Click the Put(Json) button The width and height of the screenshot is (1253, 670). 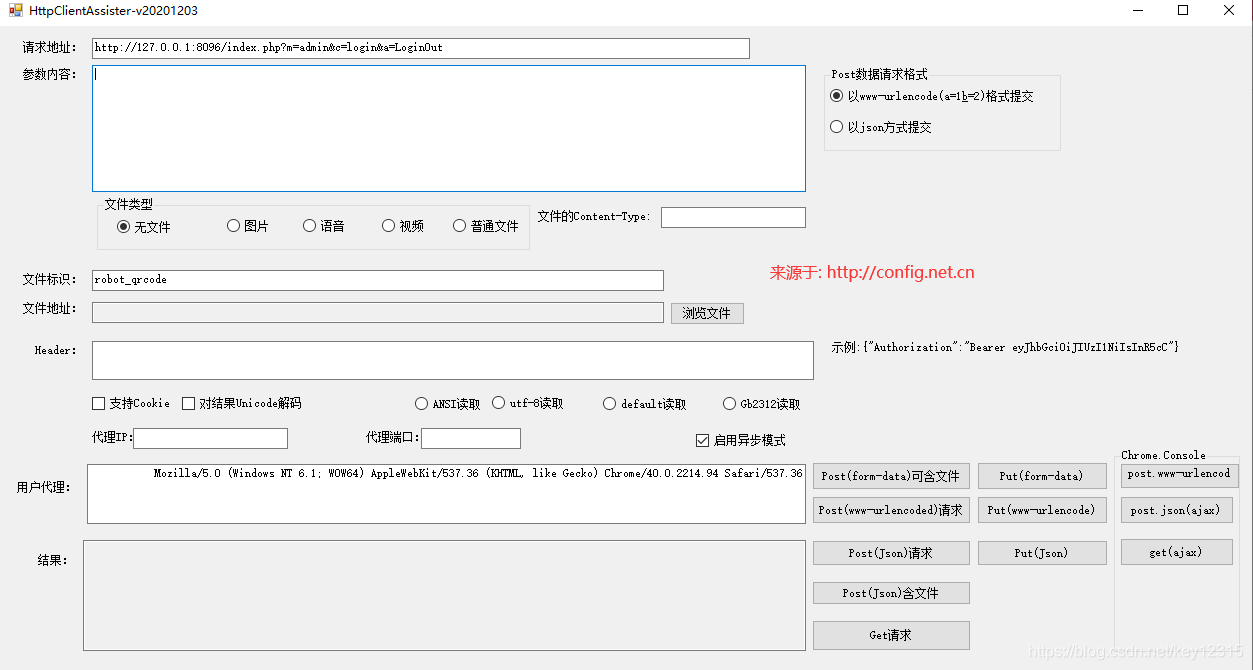[1042, 552]
